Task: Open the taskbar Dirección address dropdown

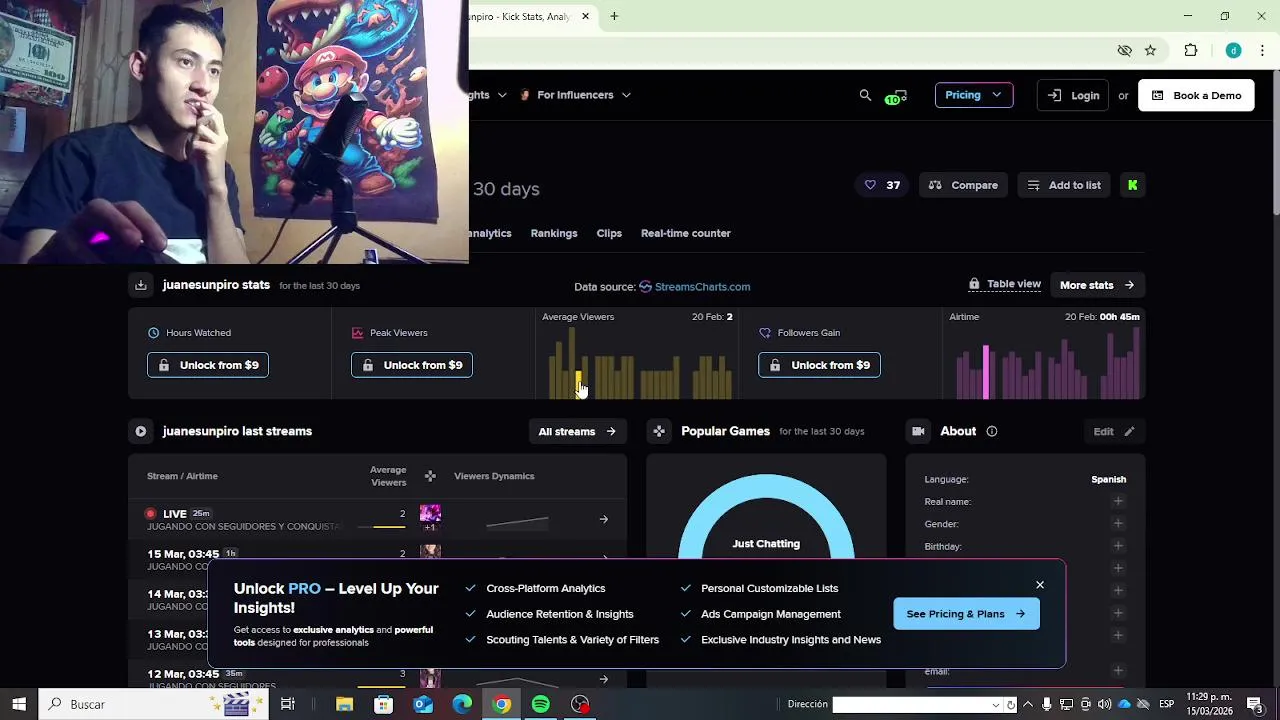Action: click(x=995, y=705)
